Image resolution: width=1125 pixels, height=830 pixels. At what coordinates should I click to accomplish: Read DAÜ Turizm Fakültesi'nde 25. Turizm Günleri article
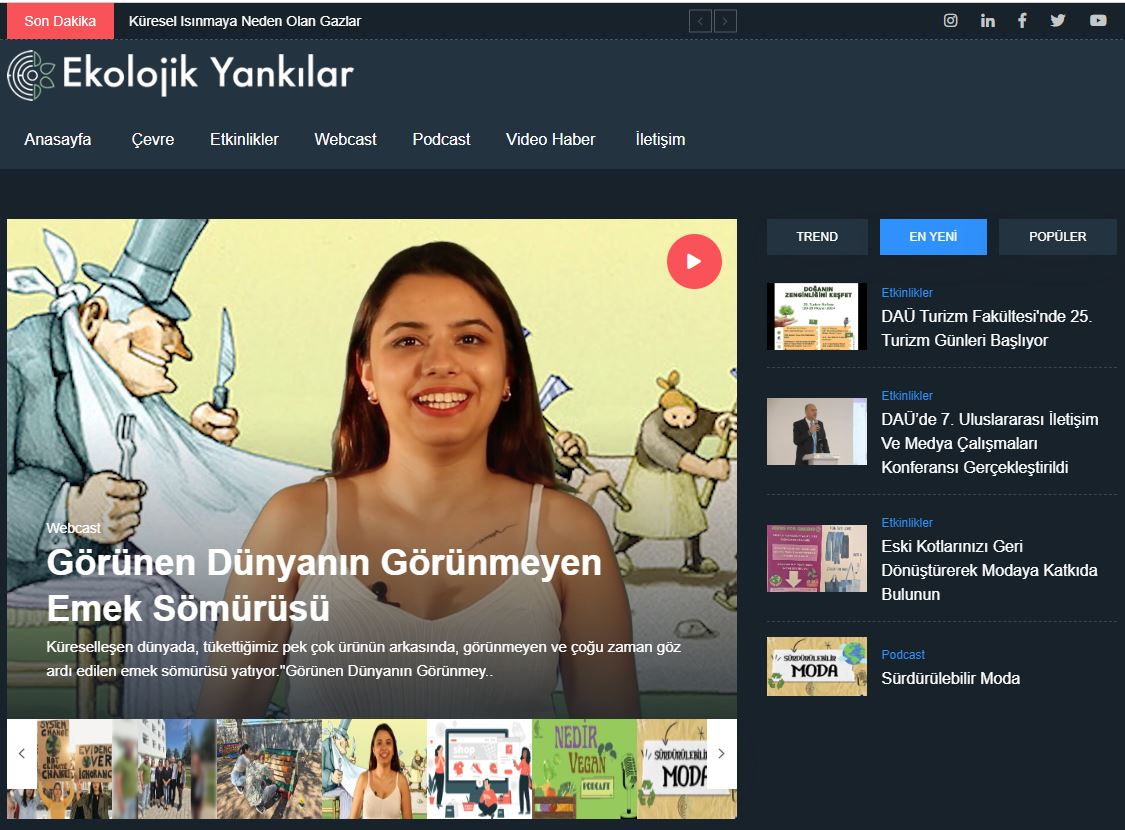coord(986,328)
